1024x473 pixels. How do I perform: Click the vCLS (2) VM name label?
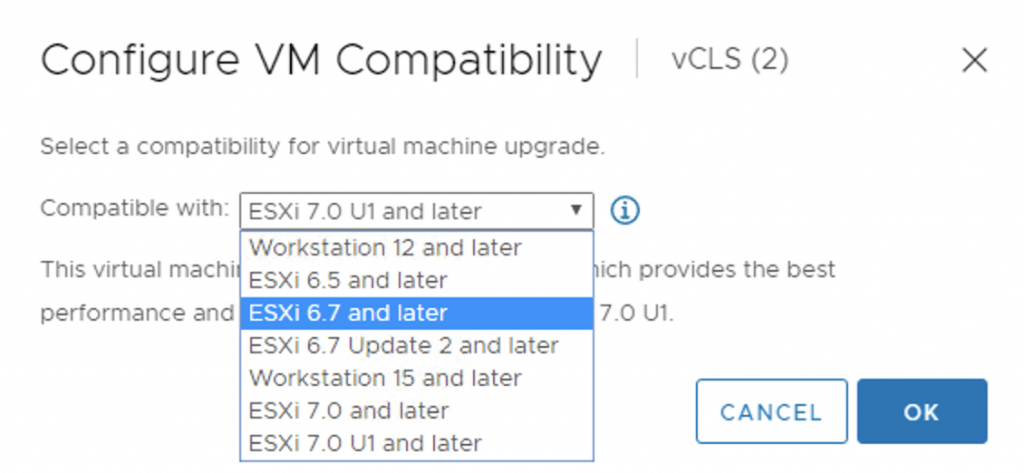tap(729, 61)
